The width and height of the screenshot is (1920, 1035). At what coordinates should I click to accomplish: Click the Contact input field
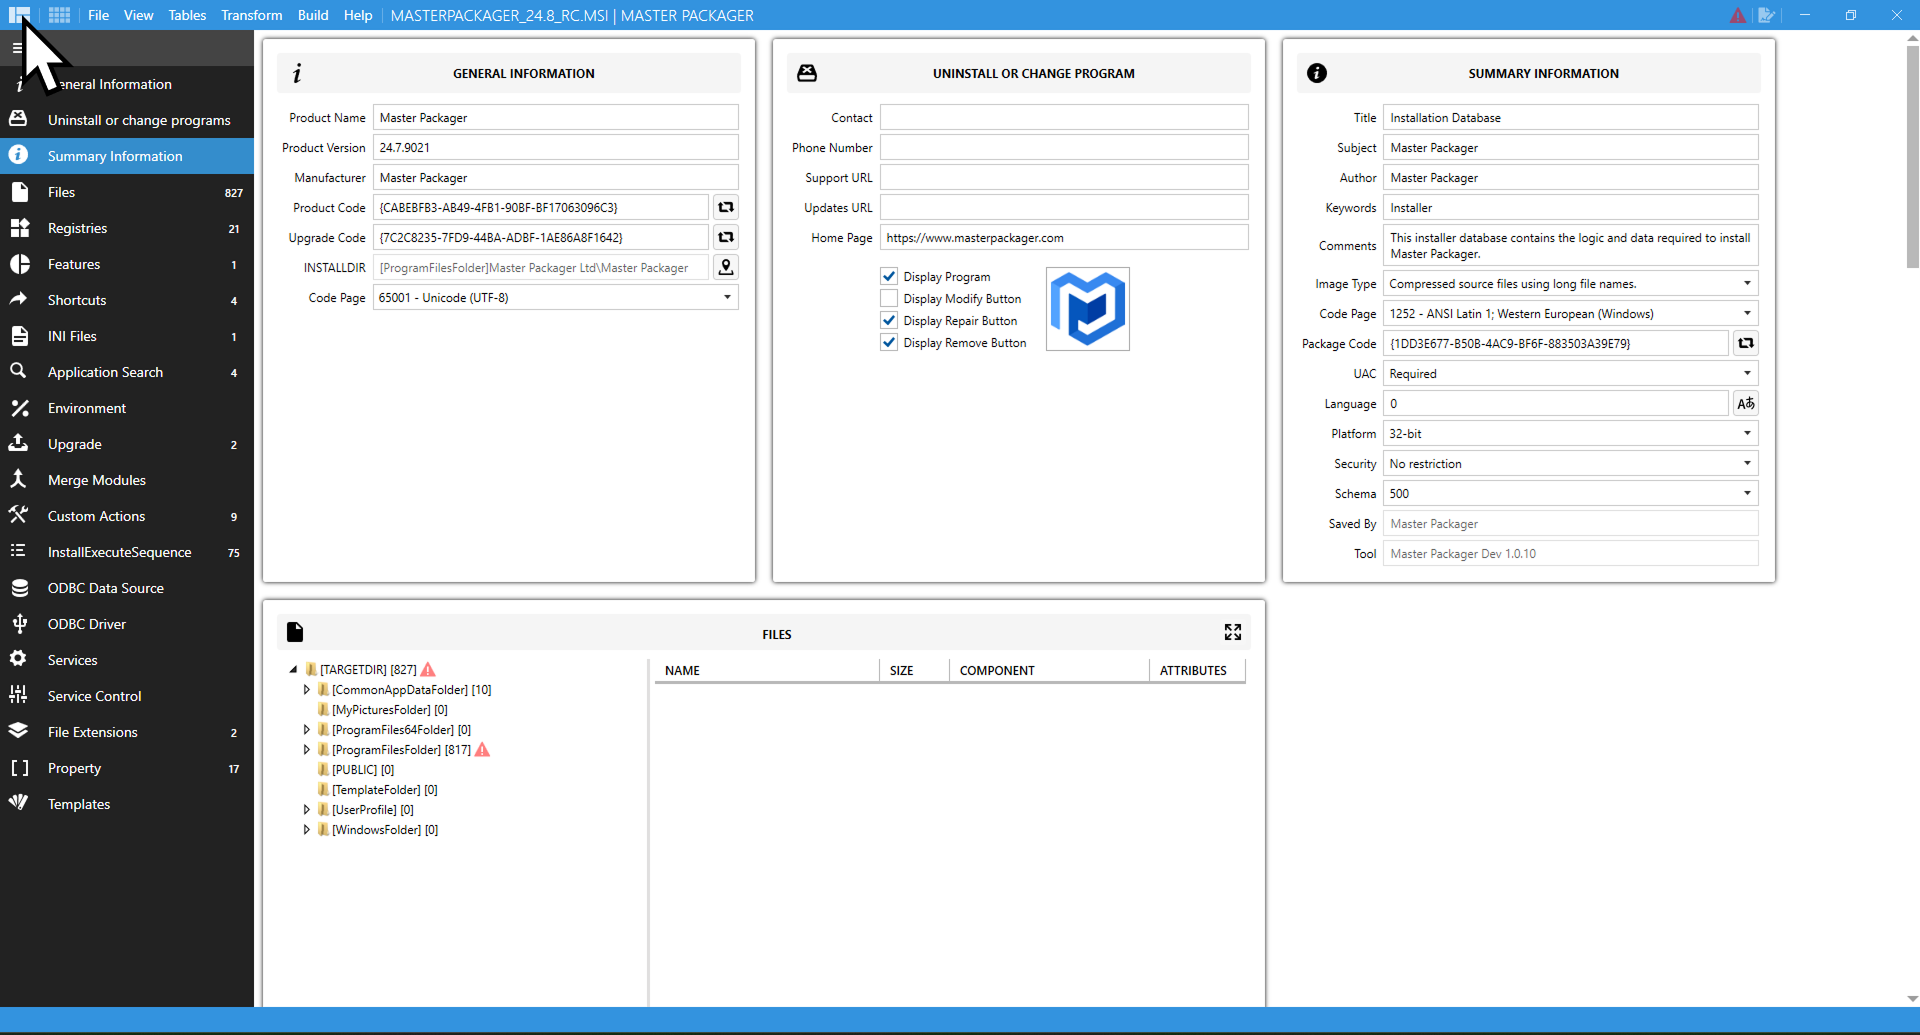(1064, 117)
